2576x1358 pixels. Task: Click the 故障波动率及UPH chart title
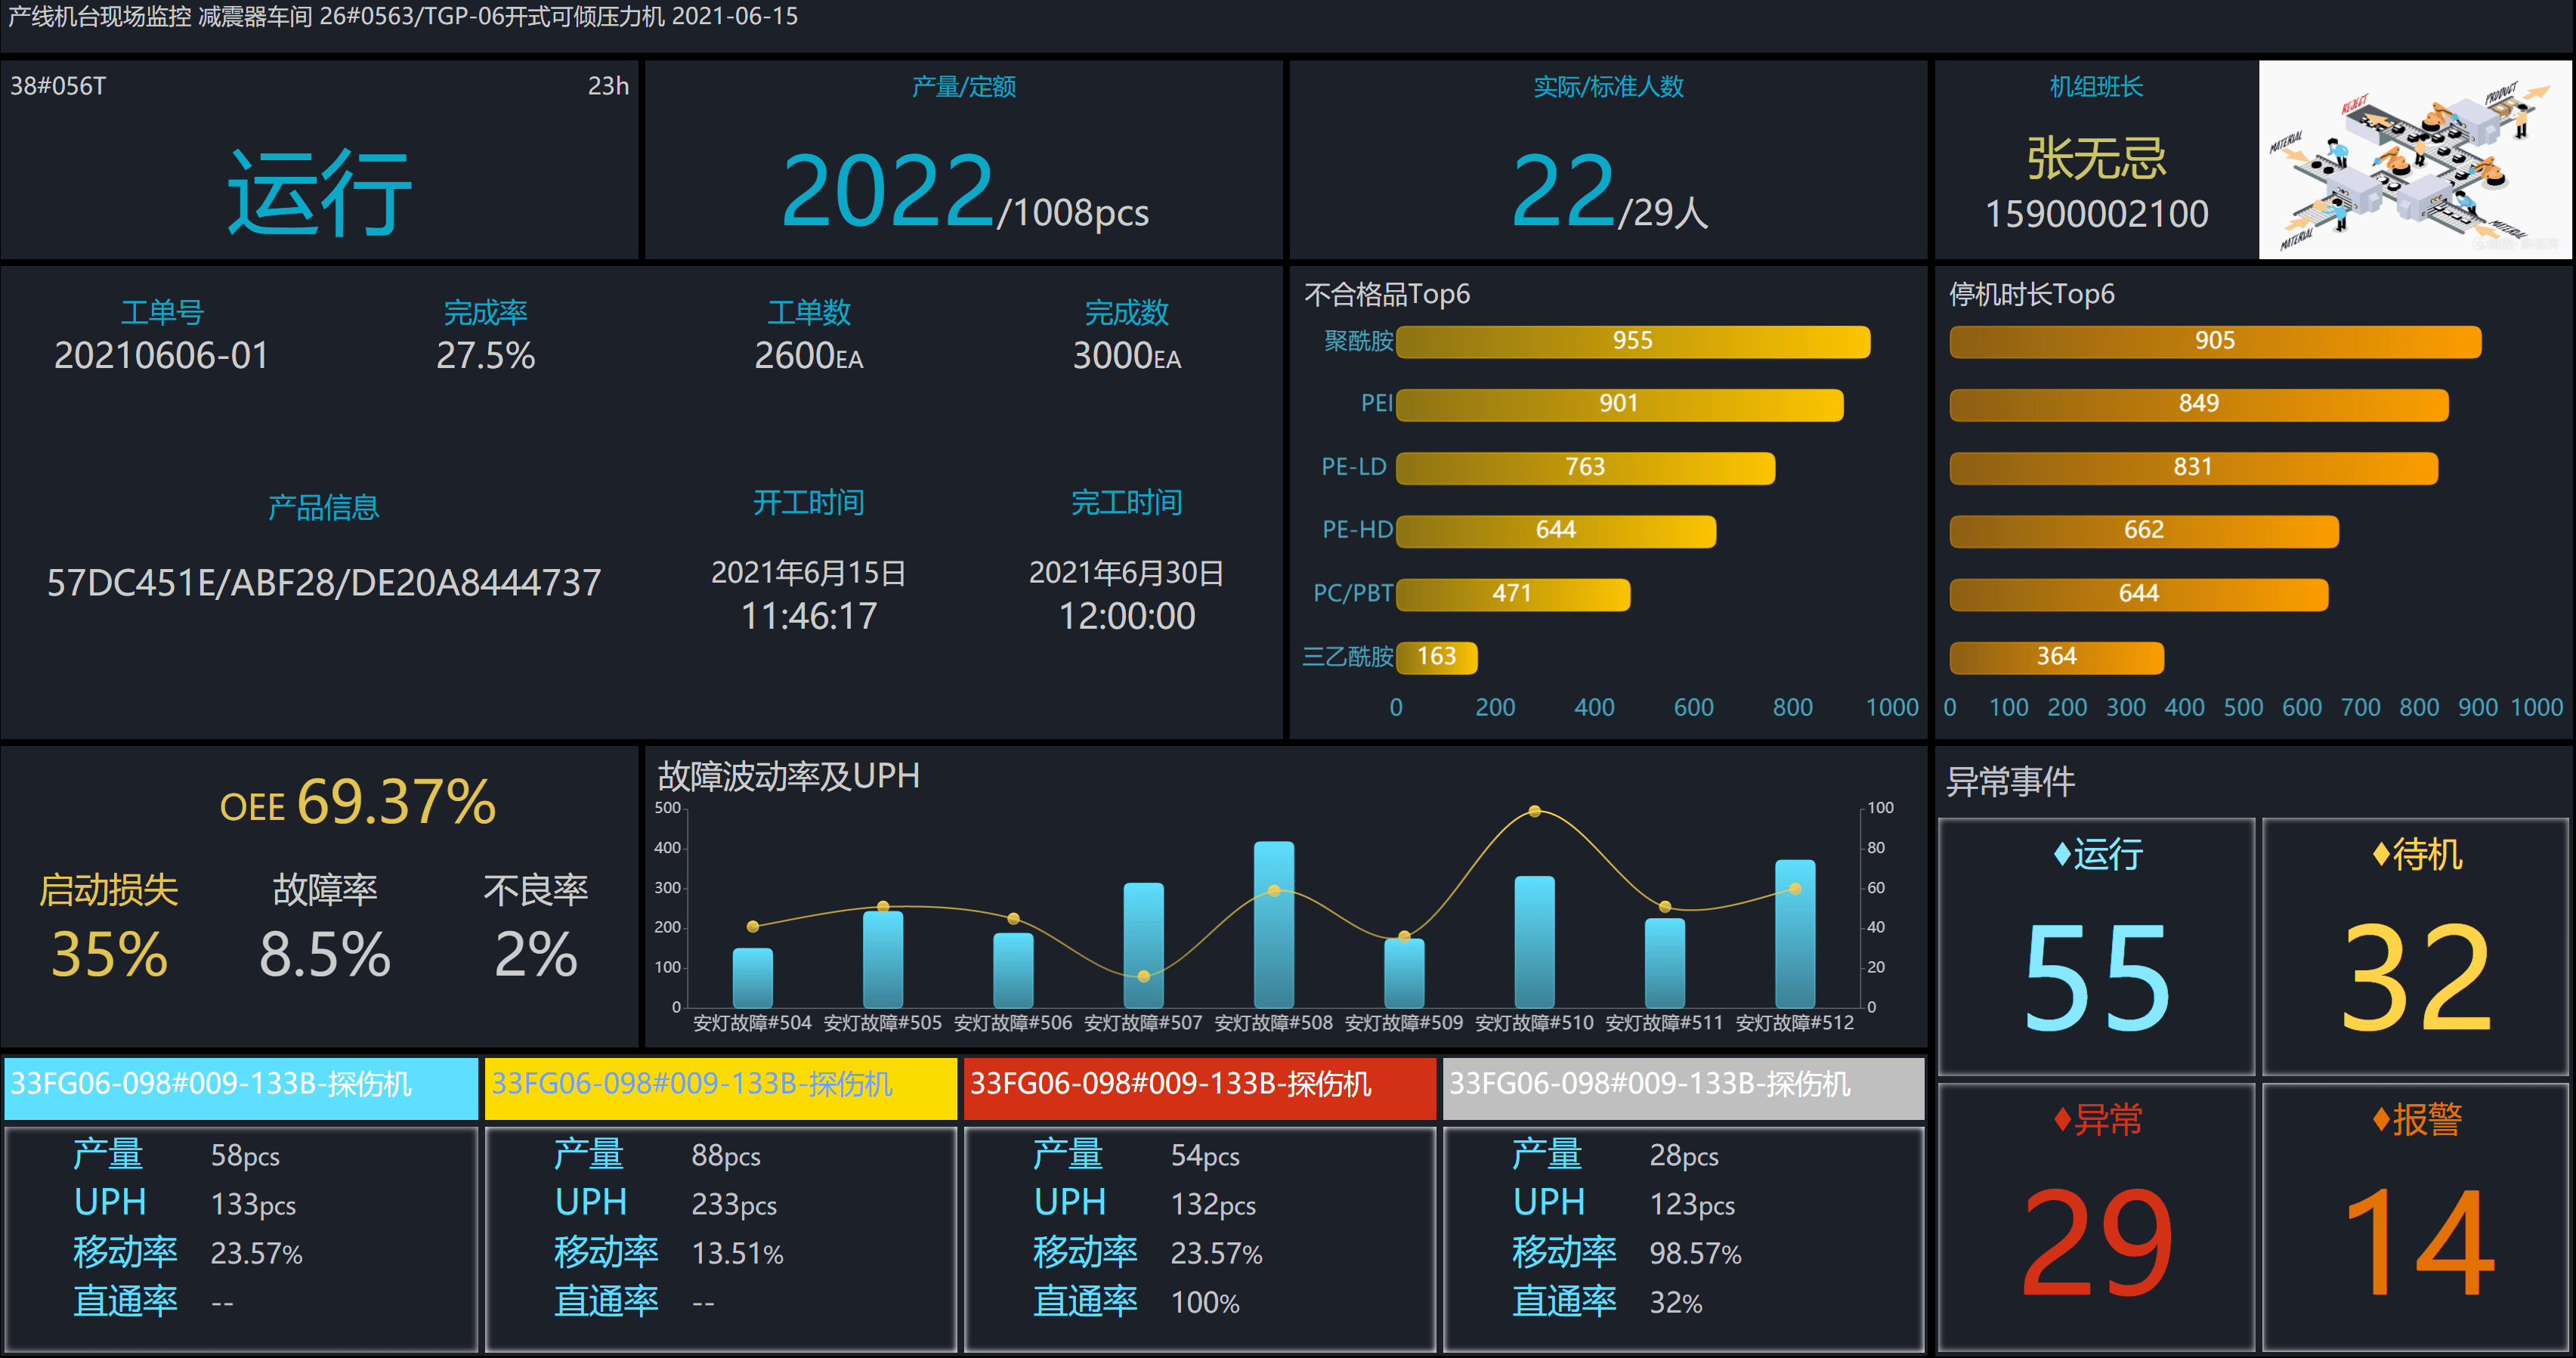788,776
